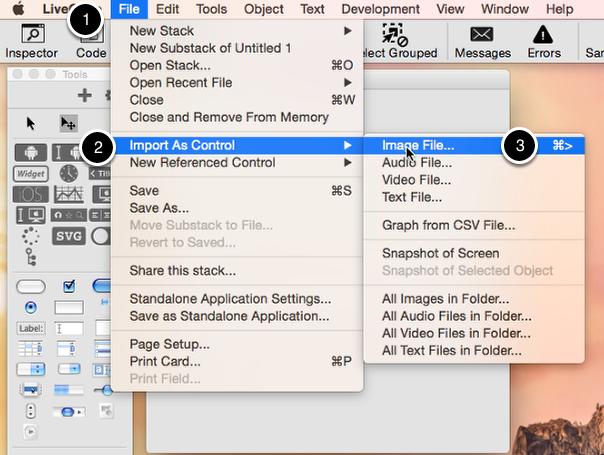Choose Snapshot of Screen
The width and height of the screenshot is (604, 455).
[x=474, y=253]
